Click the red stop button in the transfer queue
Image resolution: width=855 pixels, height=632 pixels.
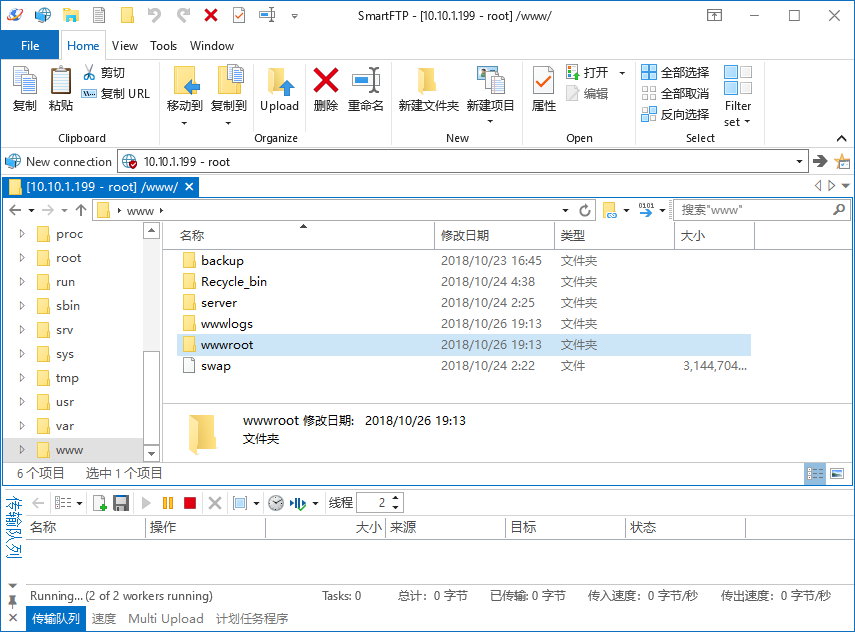pos(190,503)
